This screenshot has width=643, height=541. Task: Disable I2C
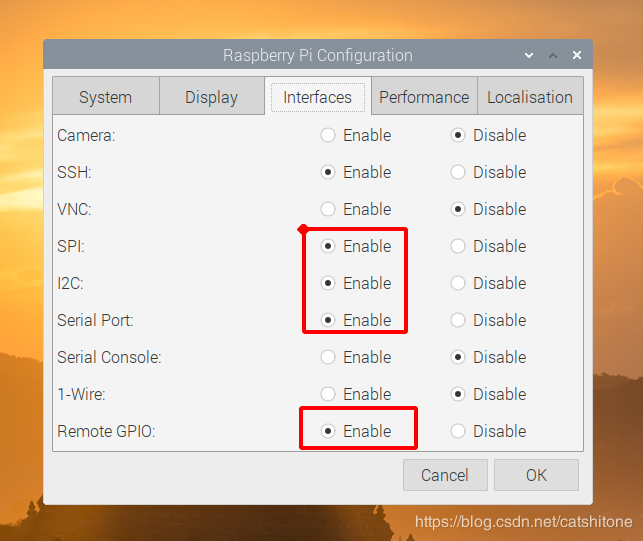pos(458,283)
